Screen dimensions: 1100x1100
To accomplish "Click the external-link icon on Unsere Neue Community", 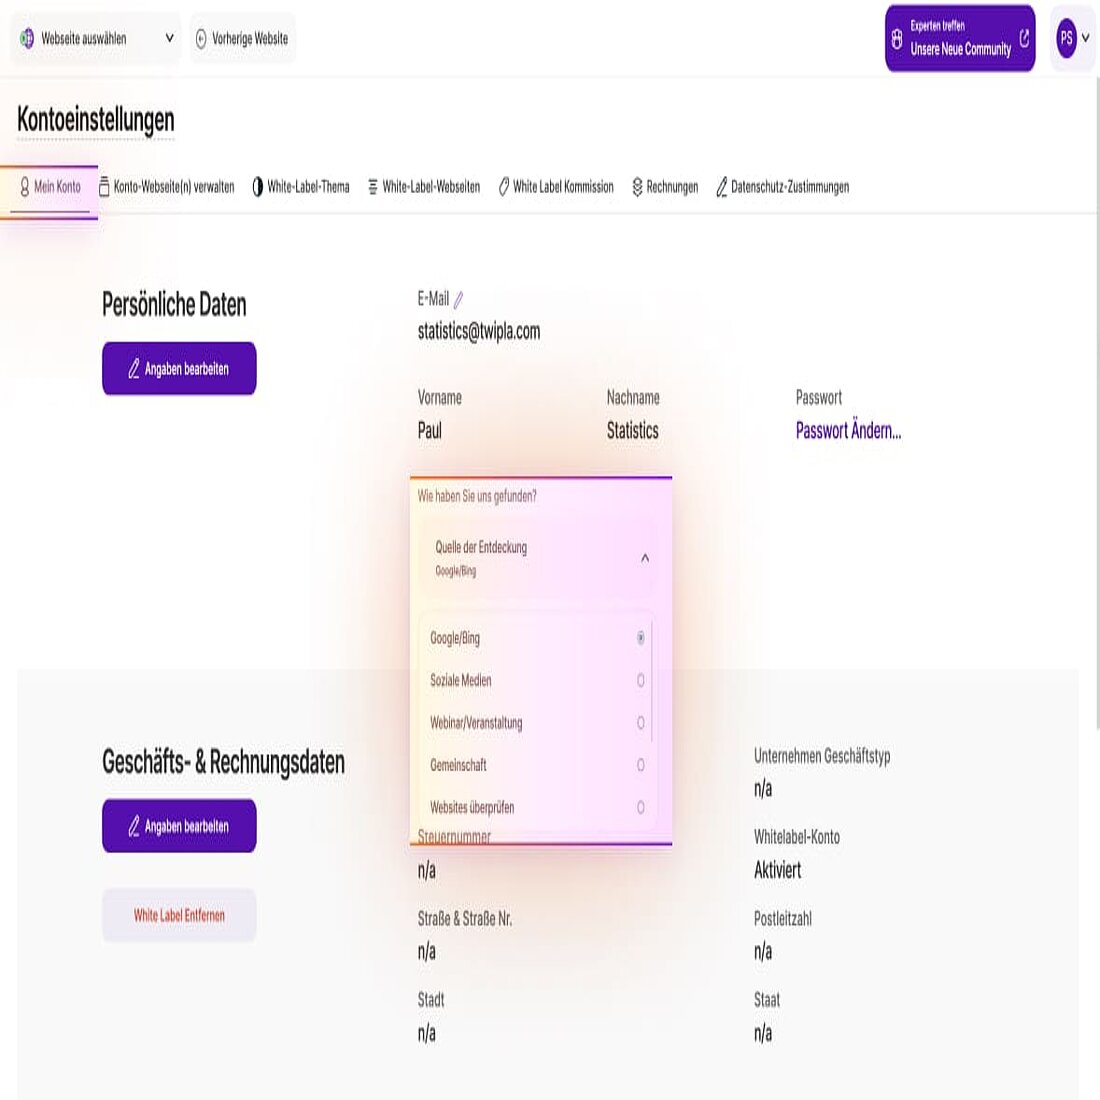I will [x=1022, y=38].
